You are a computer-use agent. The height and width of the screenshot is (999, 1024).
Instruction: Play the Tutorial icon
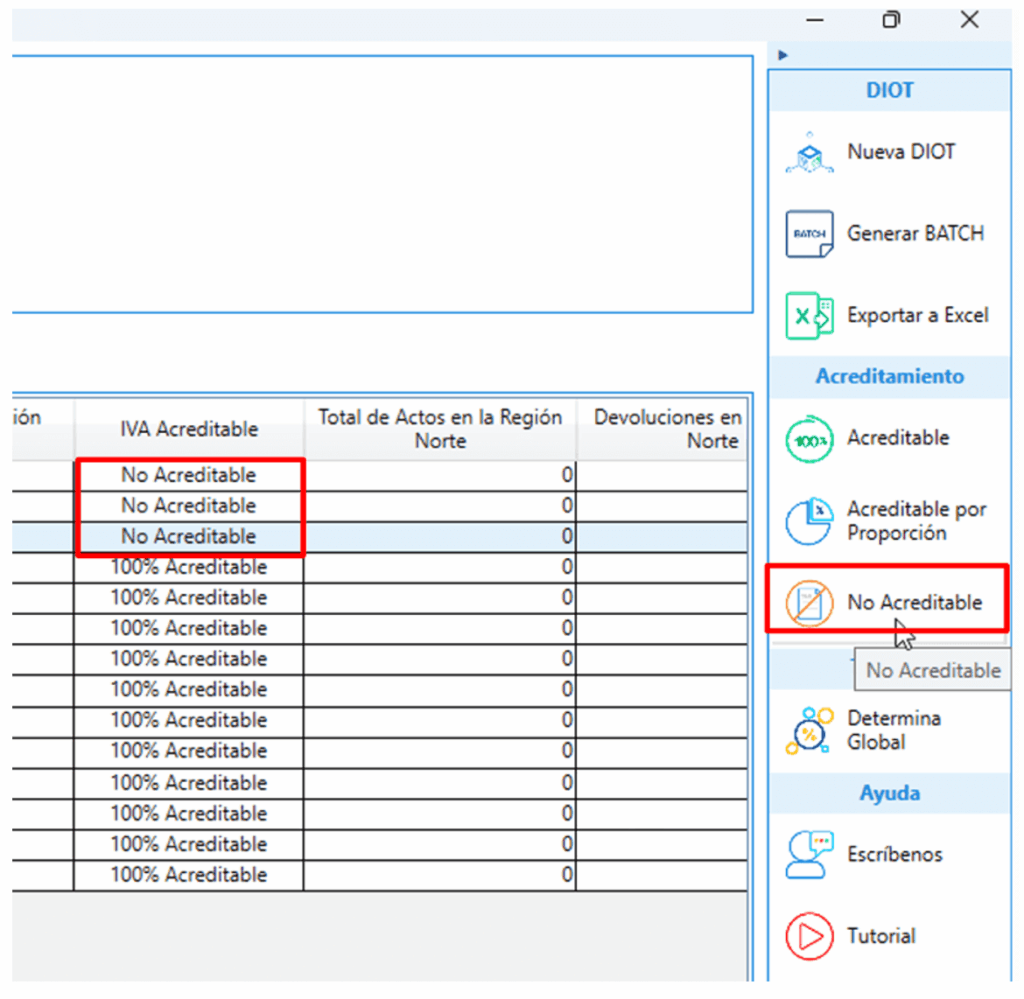(x=809, y=937)
